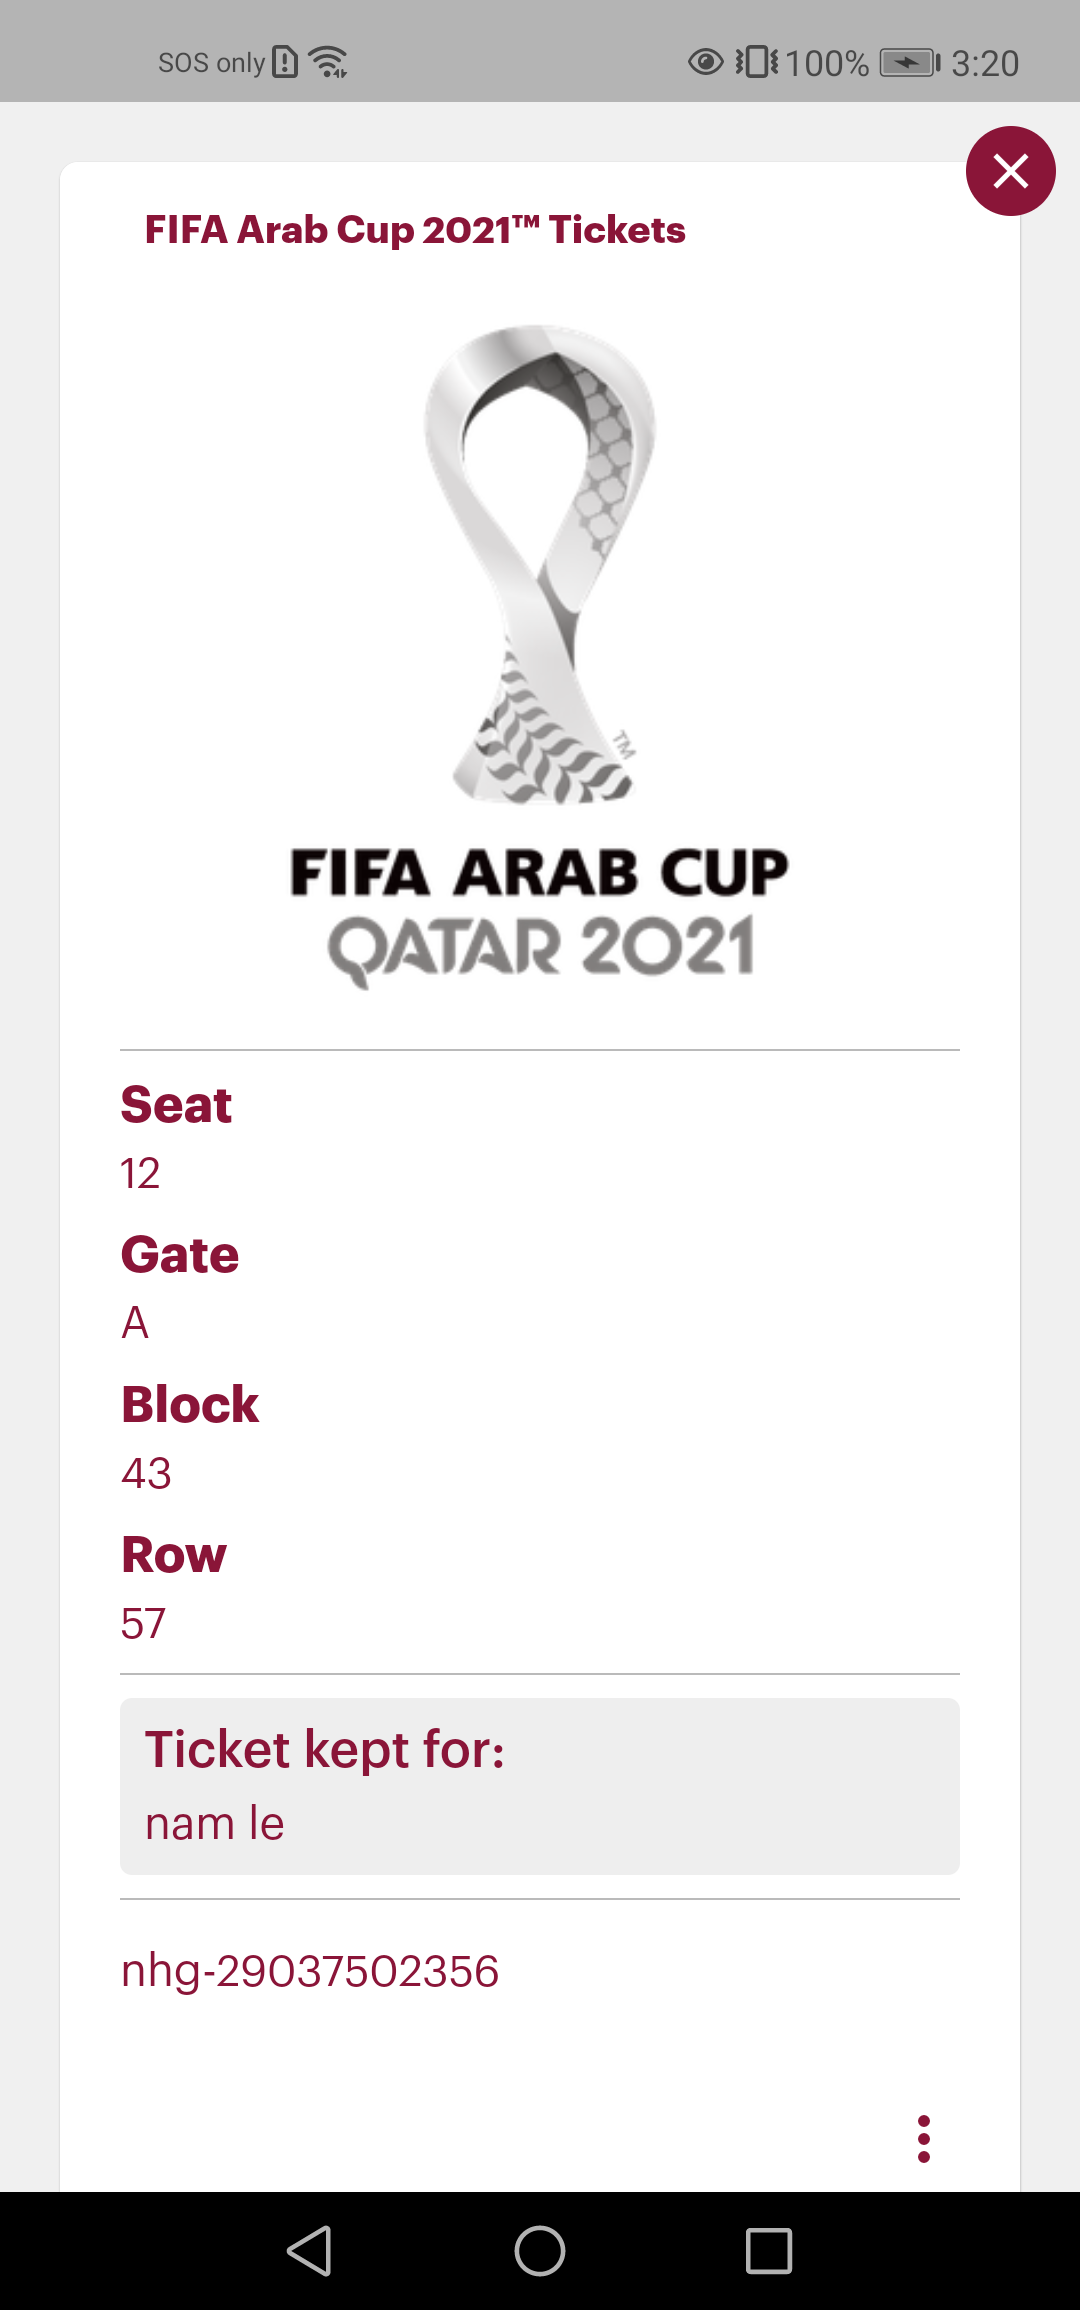Tap the Android home circle button
This screenshot has height=2310, width=1080.
click(x=540, y=2251)
